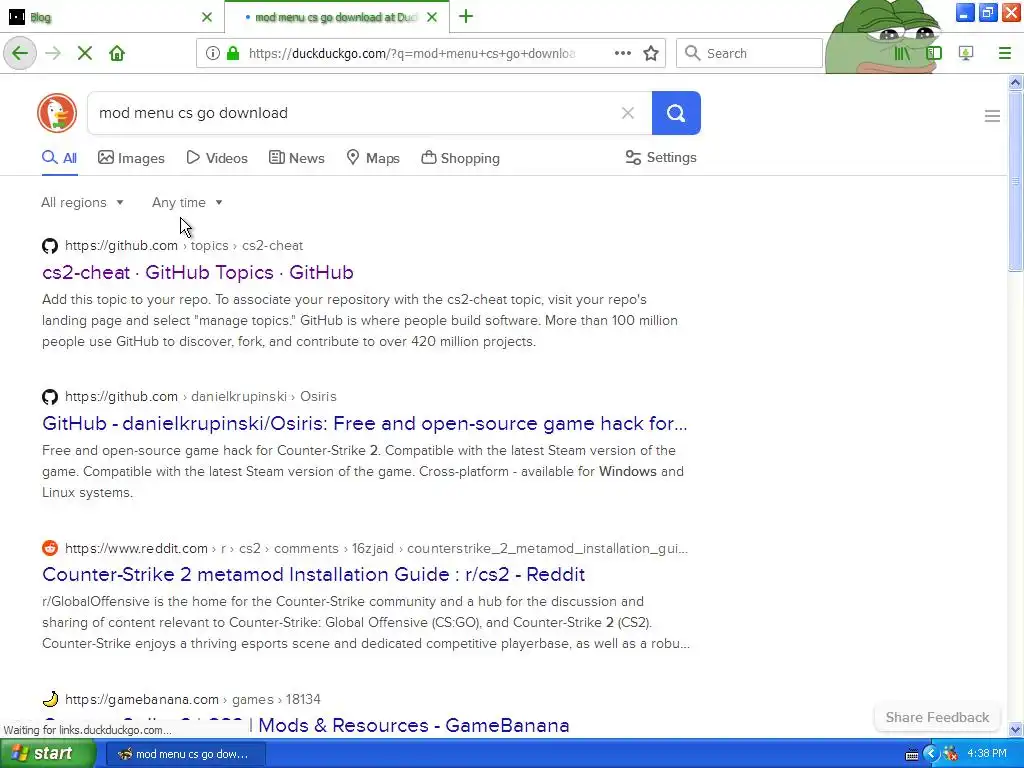Click the github.com topics cs2-cheat URL
The image size is (1024, 768).
(x=184, y=246)
